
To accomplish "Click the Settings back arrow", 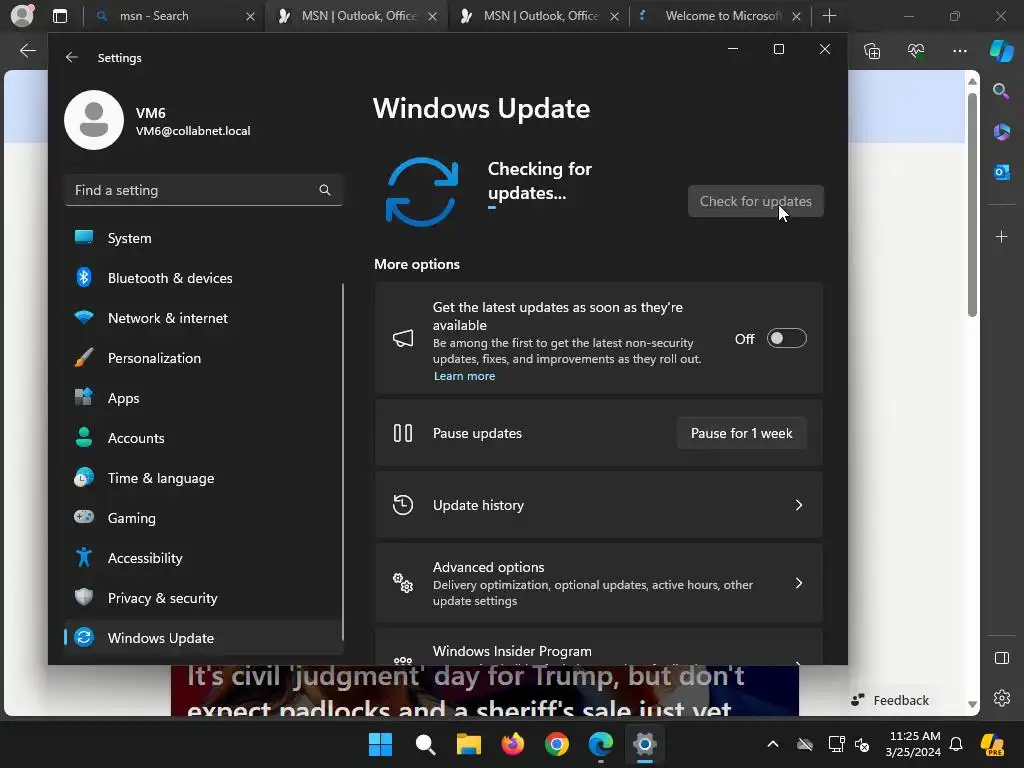I will pos(72,57).
